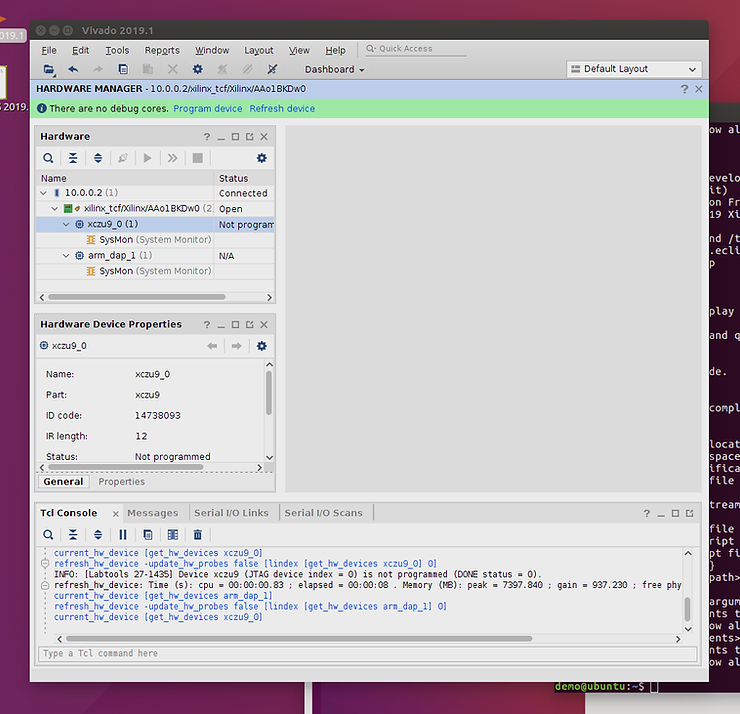
Task: Click Tcl Console horizontal scrollbar
Action: tap(299, 638)
